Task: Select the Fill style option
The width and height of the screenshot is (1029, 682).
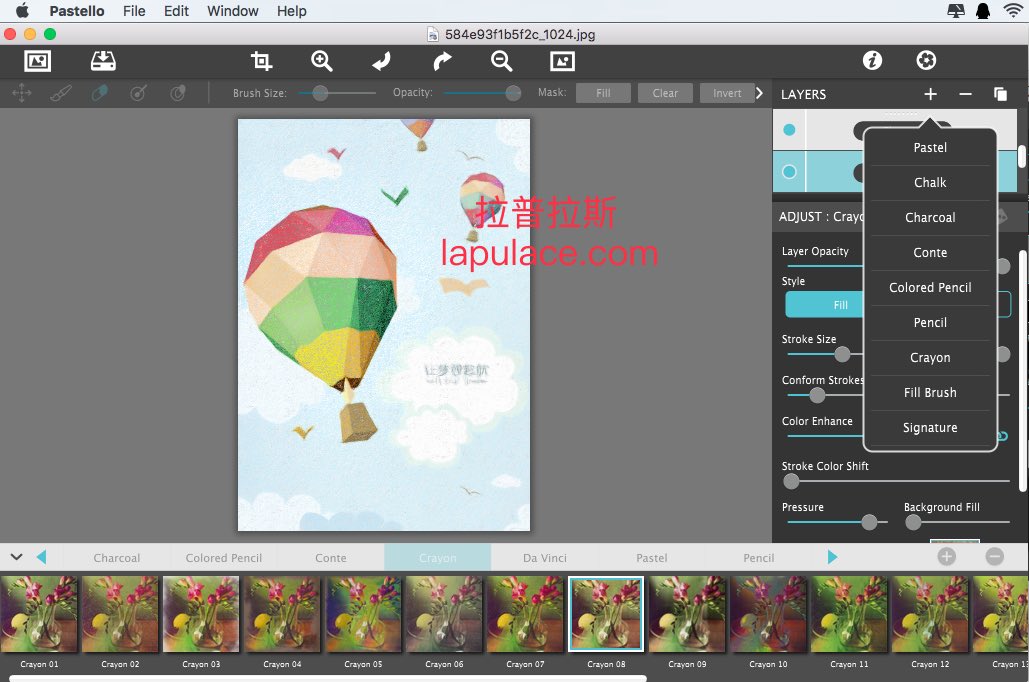Action: [840, 305]
